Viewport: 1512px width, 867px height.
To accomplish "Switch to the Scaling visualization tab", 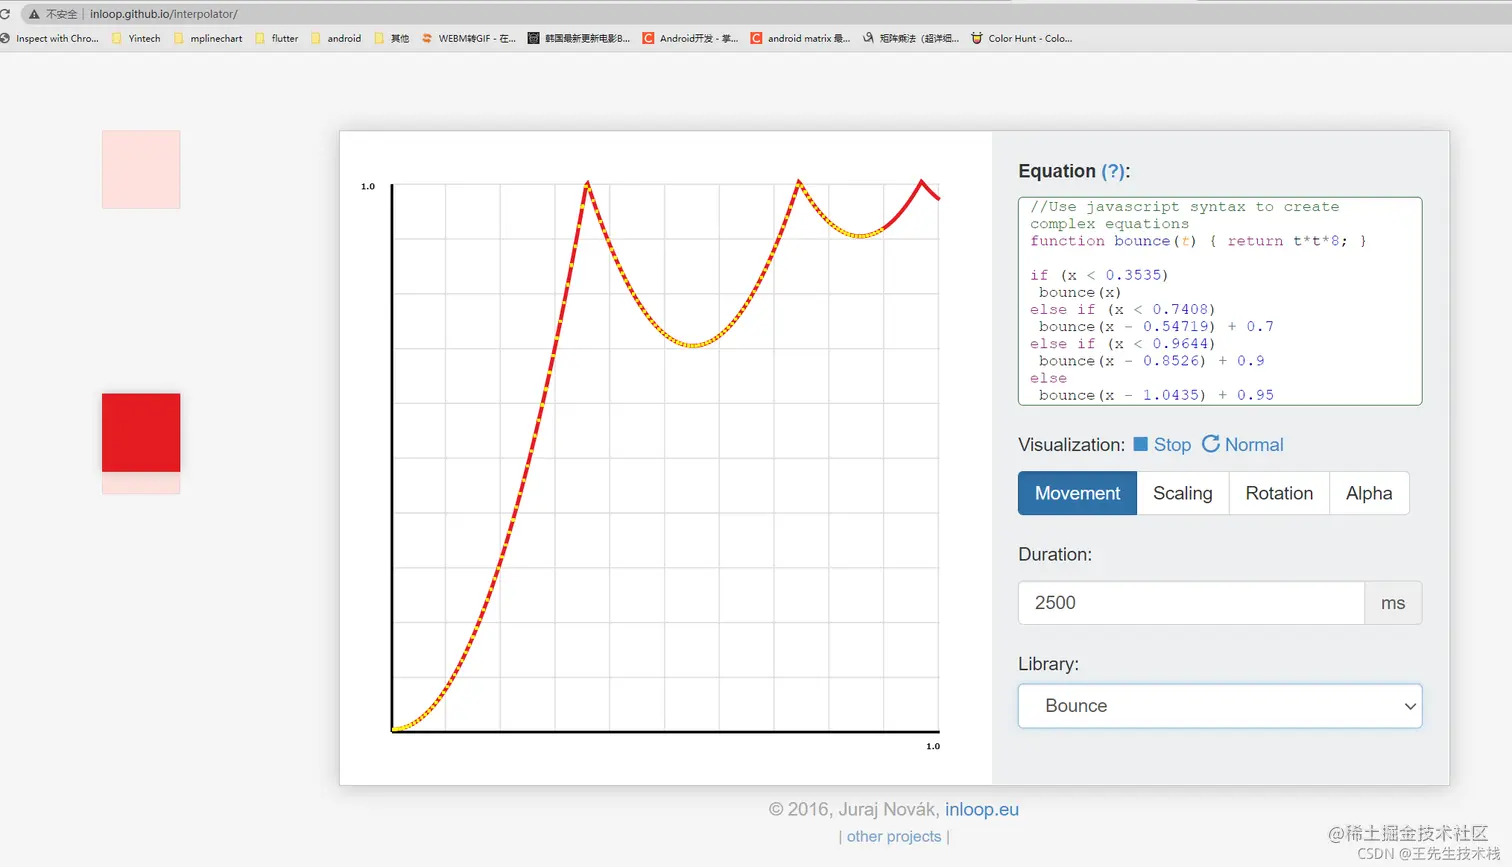I will pyautogui.click(x=1182, y=493).
